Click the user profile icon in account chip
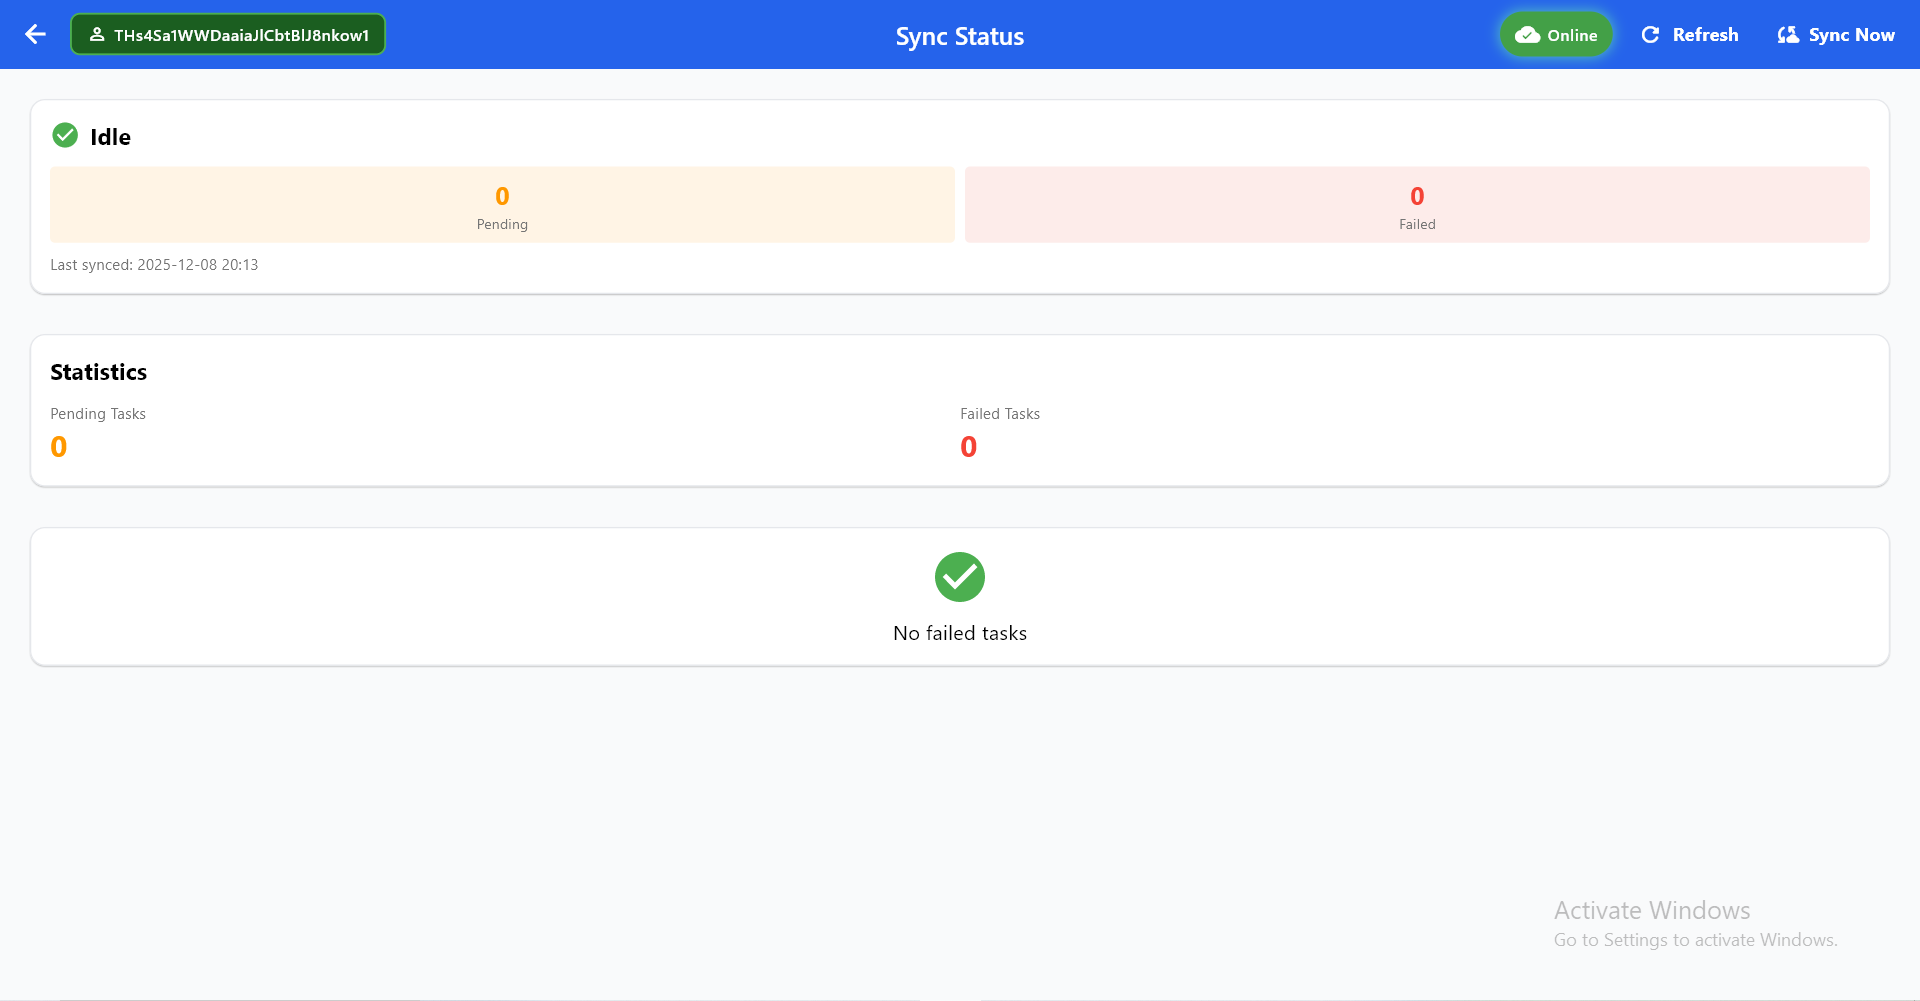The height and width of the screenshot is (1001, 1920). (97, 35)
